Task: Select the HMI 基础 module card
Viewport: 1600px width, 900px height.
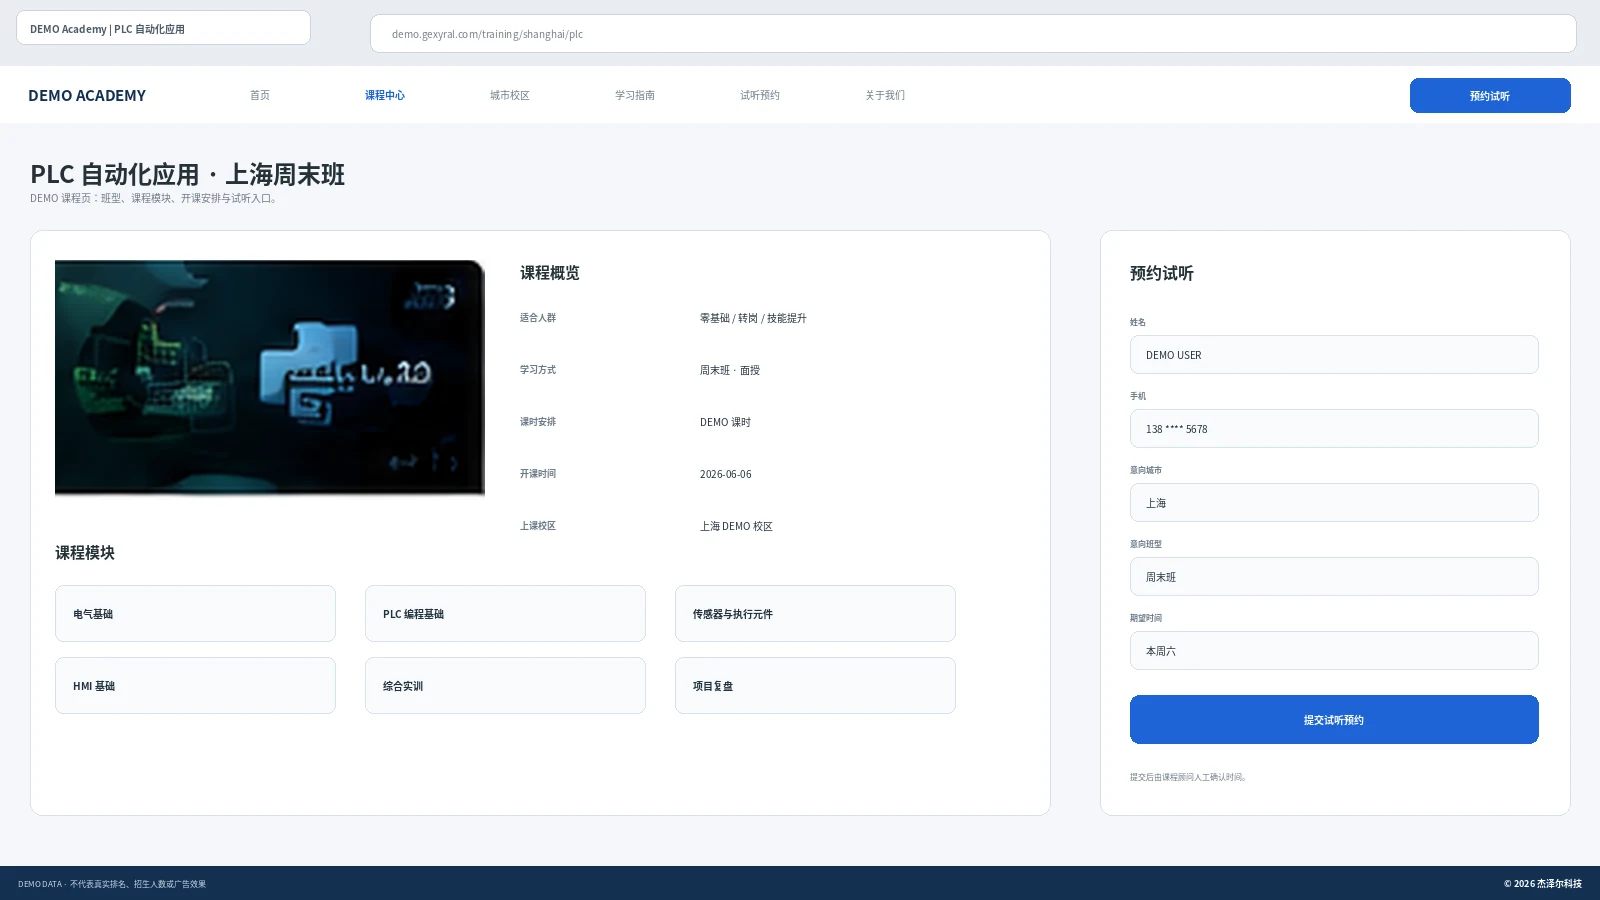Action: click(195, 686)
